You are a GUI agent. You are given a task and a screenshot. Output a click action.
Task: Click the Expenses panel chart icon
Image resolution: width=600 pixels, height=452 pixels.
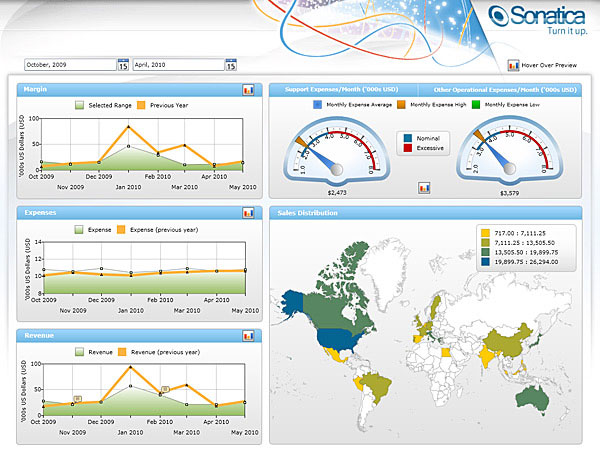point(248,213)
